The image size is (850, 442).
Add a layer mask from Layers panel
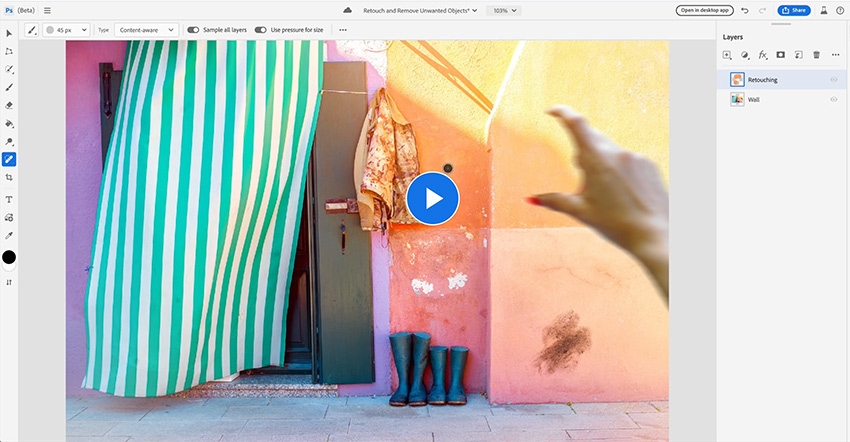tap(781, 55)
